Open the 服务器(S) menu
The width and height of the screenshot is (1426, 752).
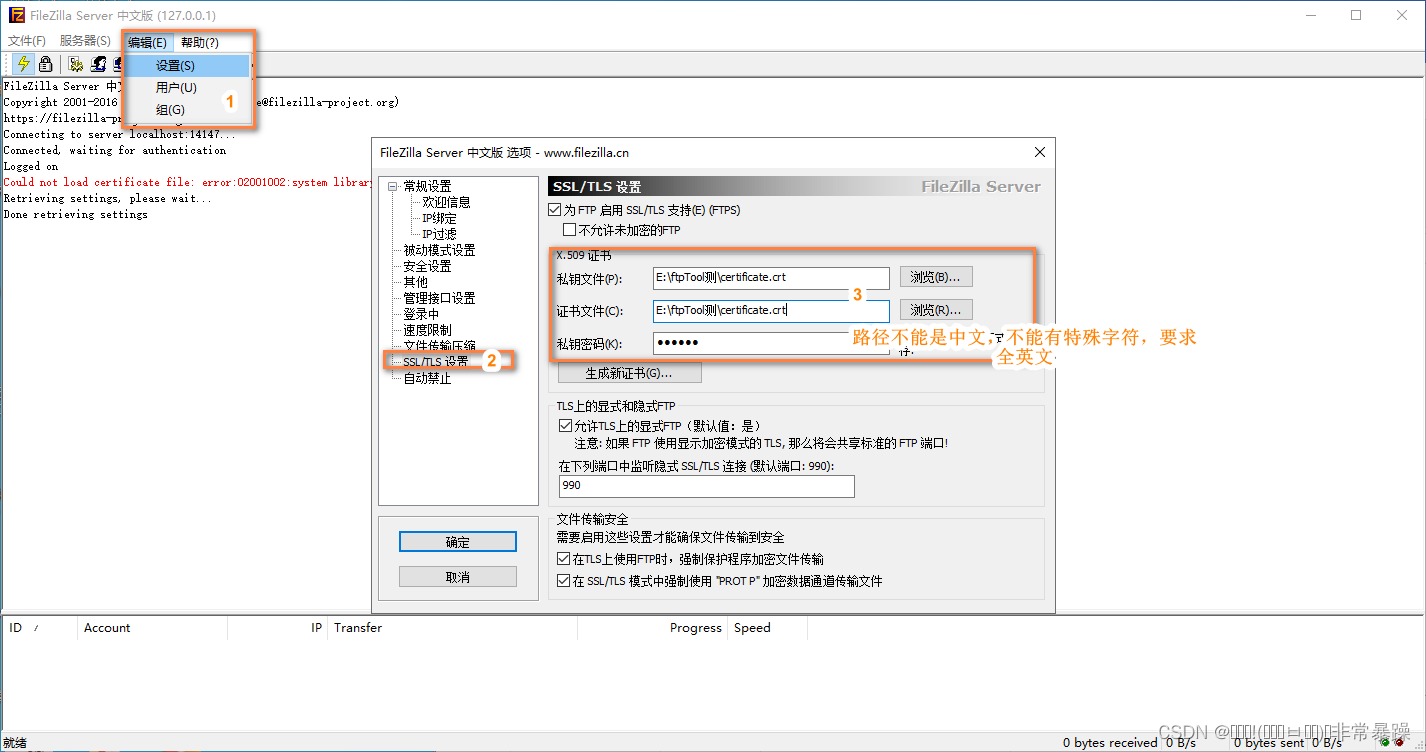click(x=85, y=41)
